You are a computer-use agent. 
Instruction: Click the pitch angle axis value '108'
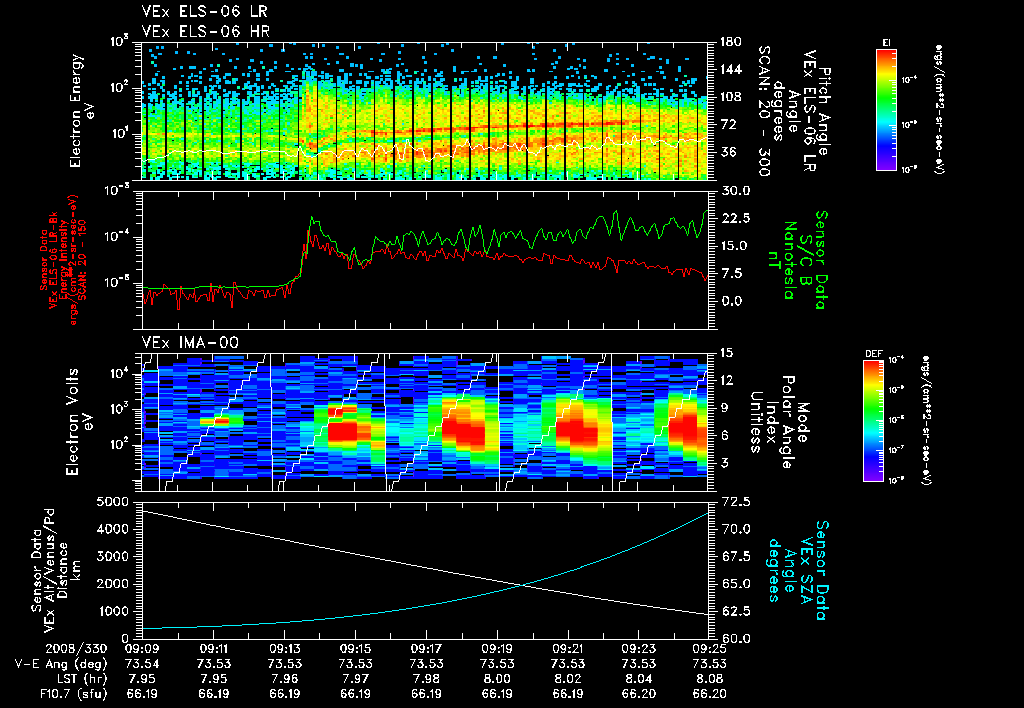point(731,97)
